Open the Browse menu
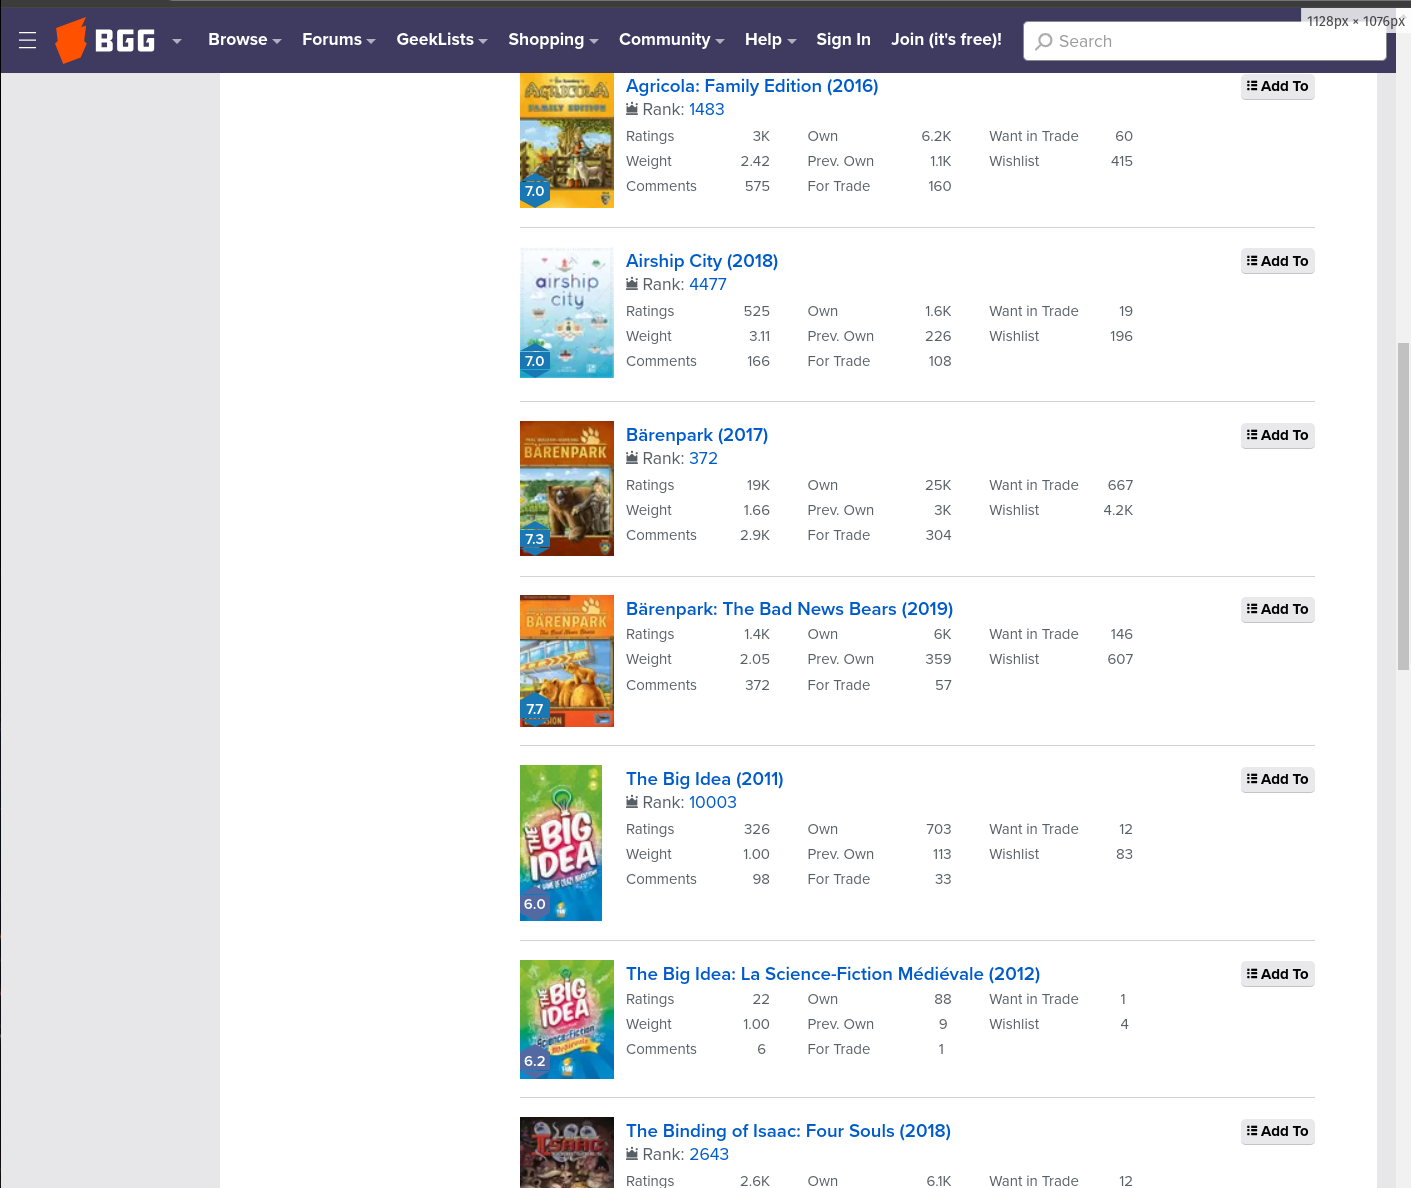Screen dimensions: 1411x1188 [244, 40]
